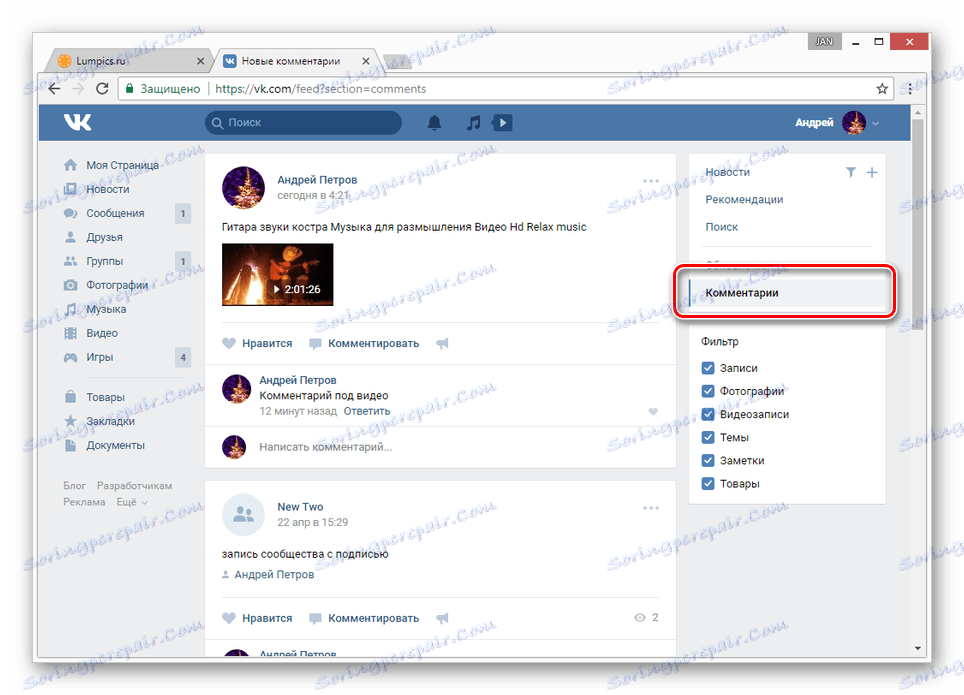Open Фотографии in the sidebar
964x695 pixels.
click(107, 285)
